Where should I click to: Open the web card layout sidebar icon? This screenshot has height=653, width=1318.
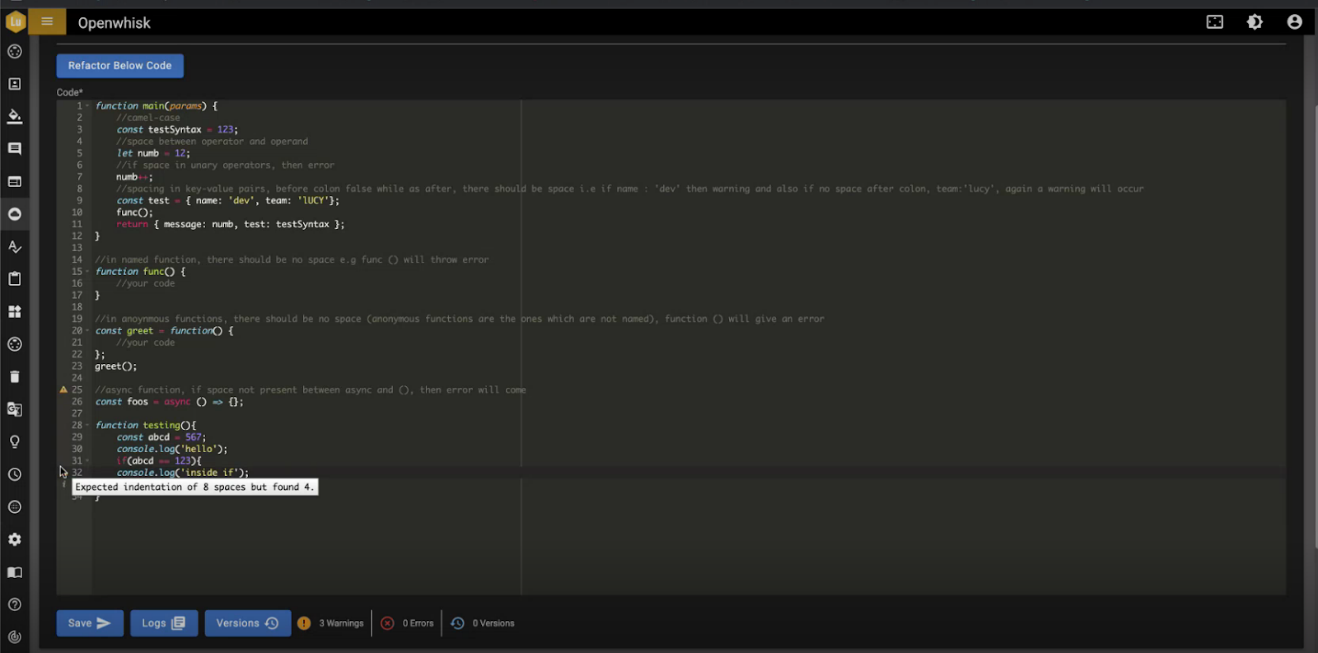pos(15,181)
